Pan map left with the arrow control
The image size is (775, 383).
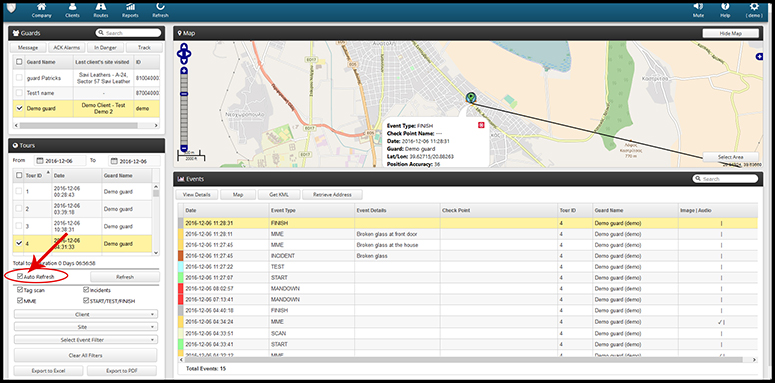(x=179, y=53)
